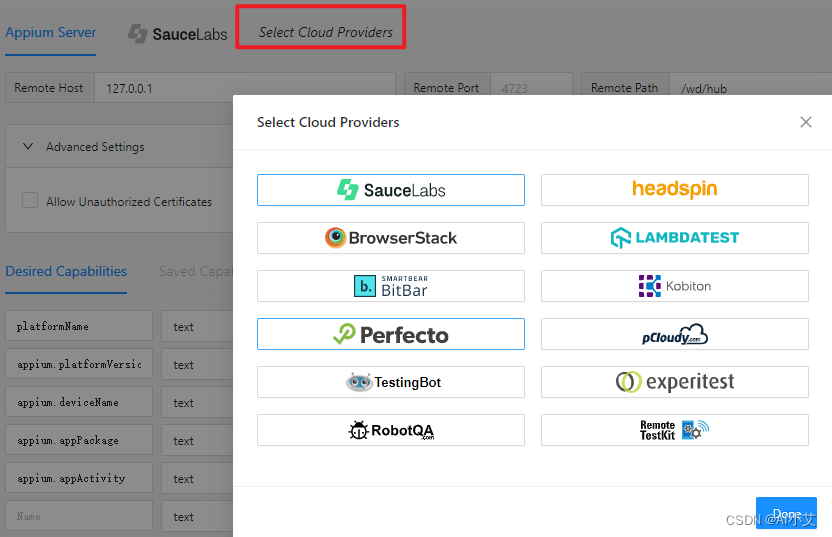This screenshot has height=537, width=832.
Task: Enable the LambdaTest provider
Action: [x=674, y=238]
